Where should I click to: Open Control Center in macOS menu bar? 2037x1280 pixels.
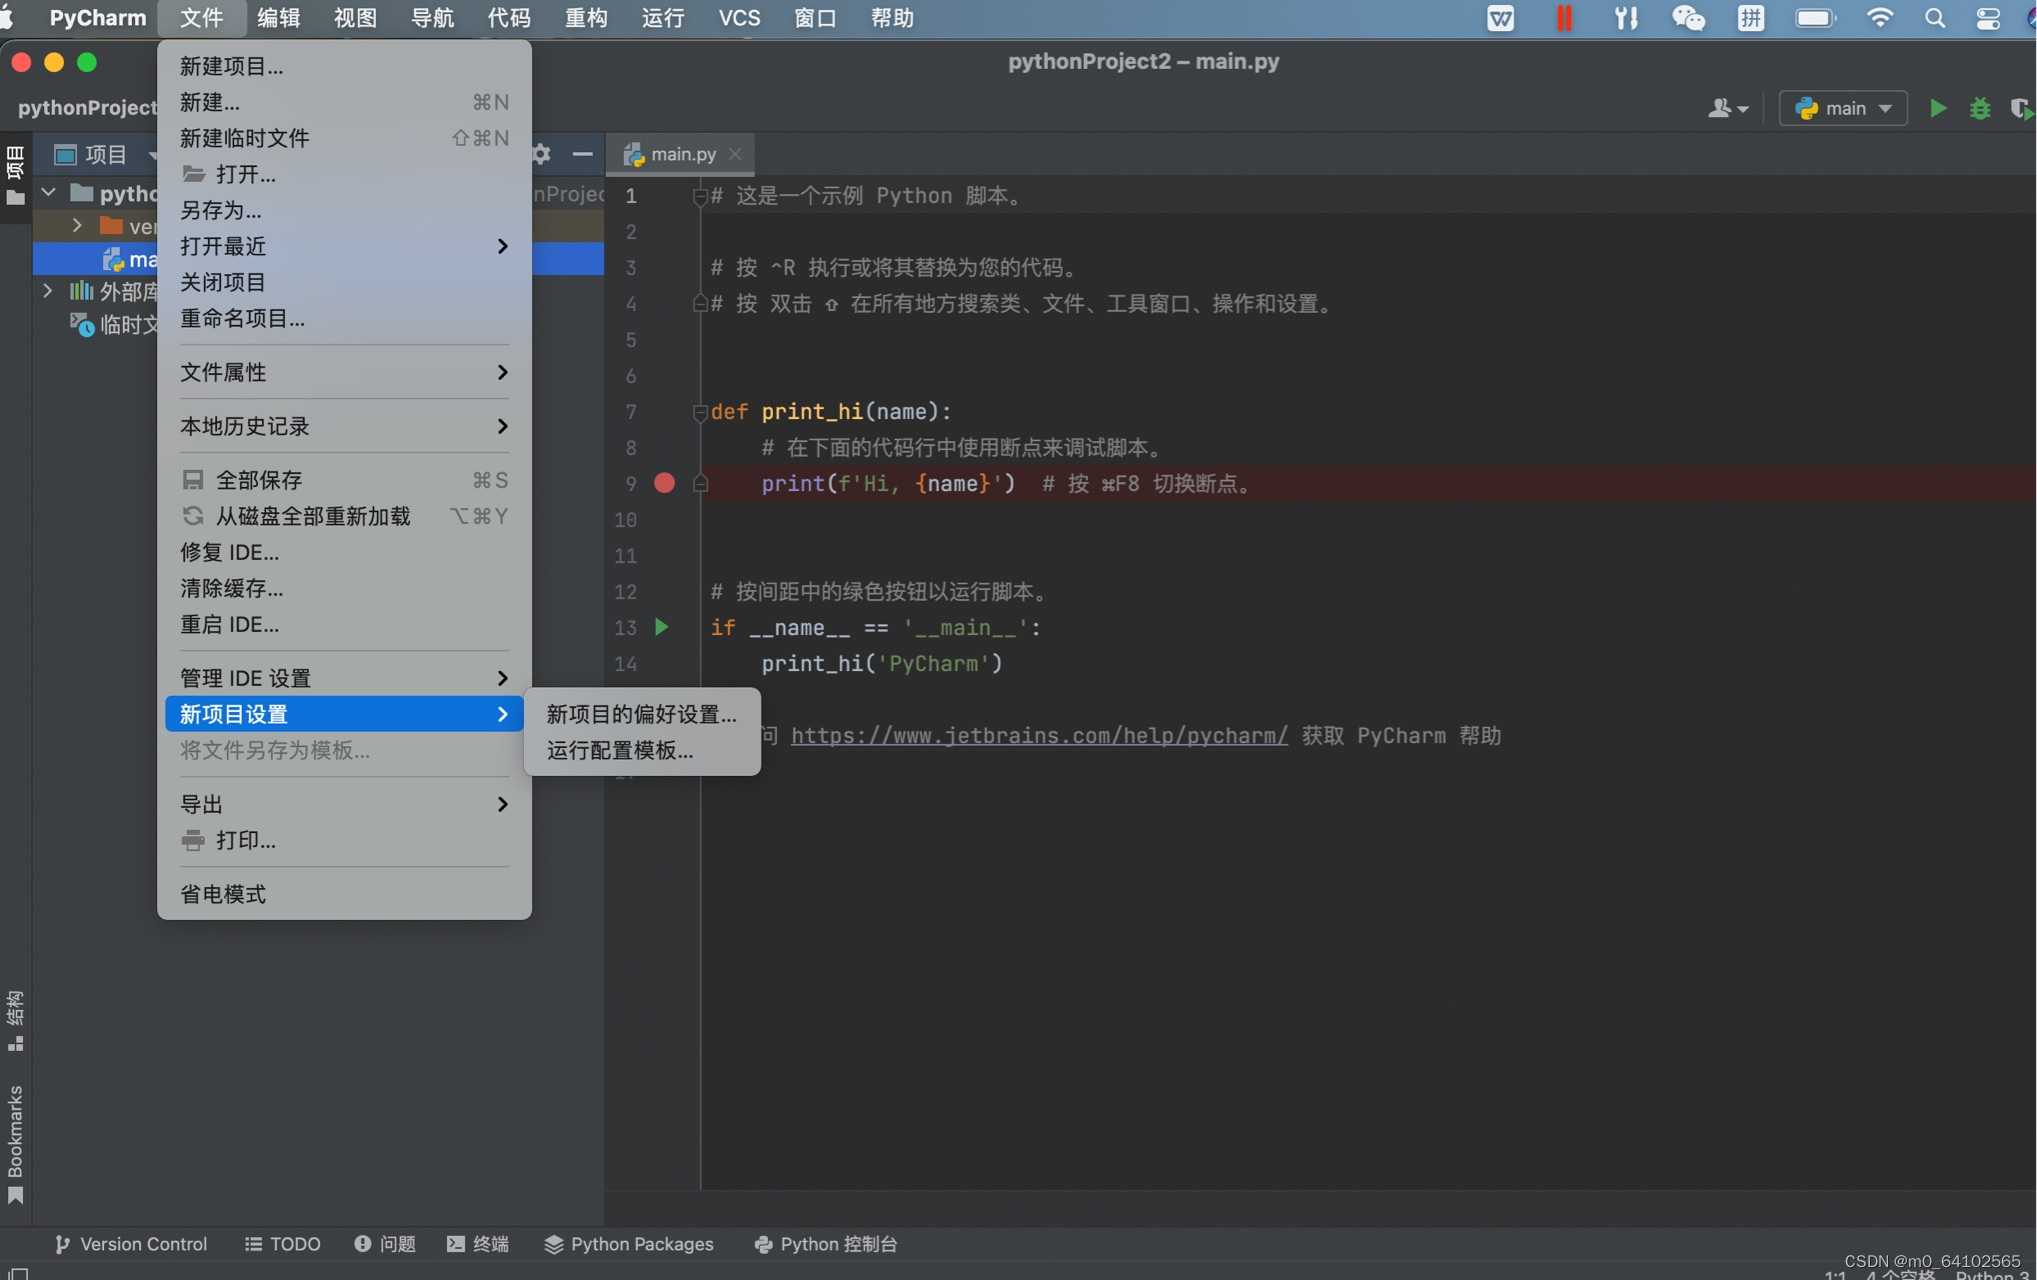(x=1988, y=18)
